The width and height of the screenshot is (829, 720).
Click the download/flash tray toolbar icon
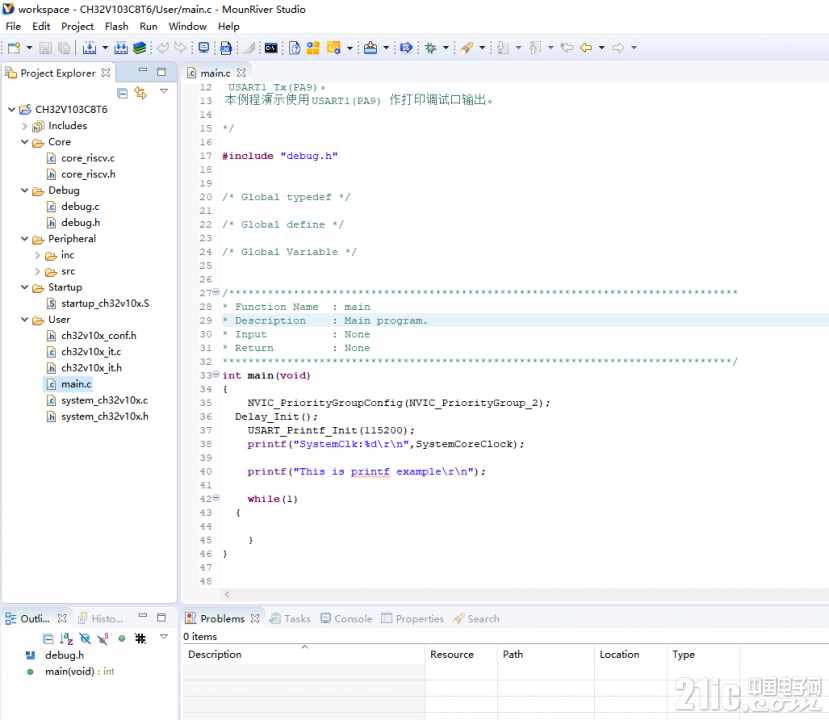(371, 48)
